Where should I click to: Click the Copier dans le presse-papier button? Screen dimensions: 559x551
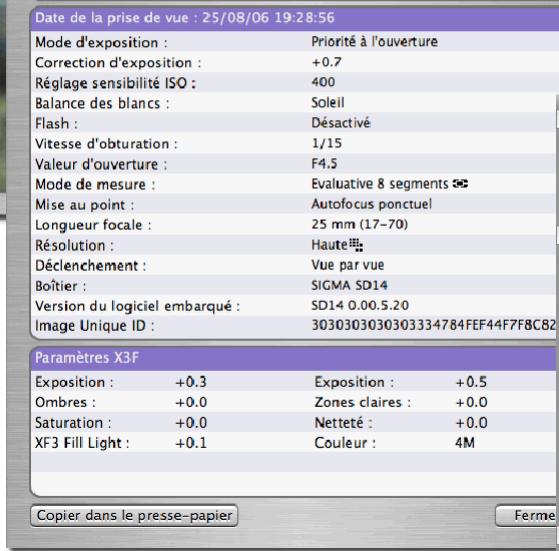tap(134, 515)
